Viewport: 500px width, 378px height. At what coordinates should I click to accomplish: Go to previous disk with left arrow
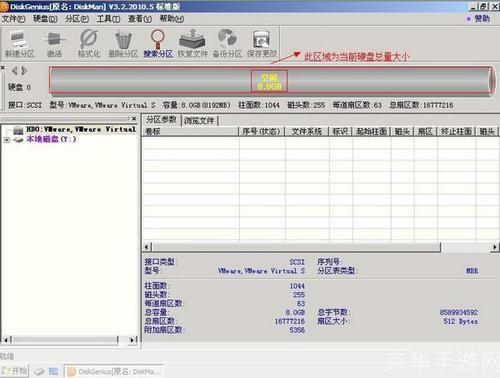tap(15, 71)
